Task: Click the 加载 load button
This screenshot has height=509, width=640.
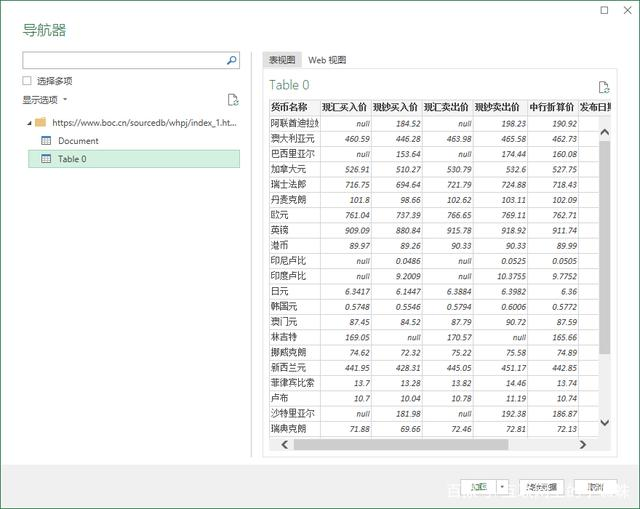Action: pos(479,488)
